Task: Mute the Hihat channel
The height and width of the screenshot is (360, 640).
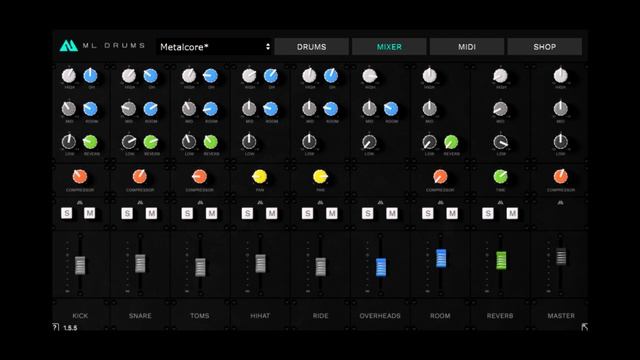Action: (x=271, y=213)
